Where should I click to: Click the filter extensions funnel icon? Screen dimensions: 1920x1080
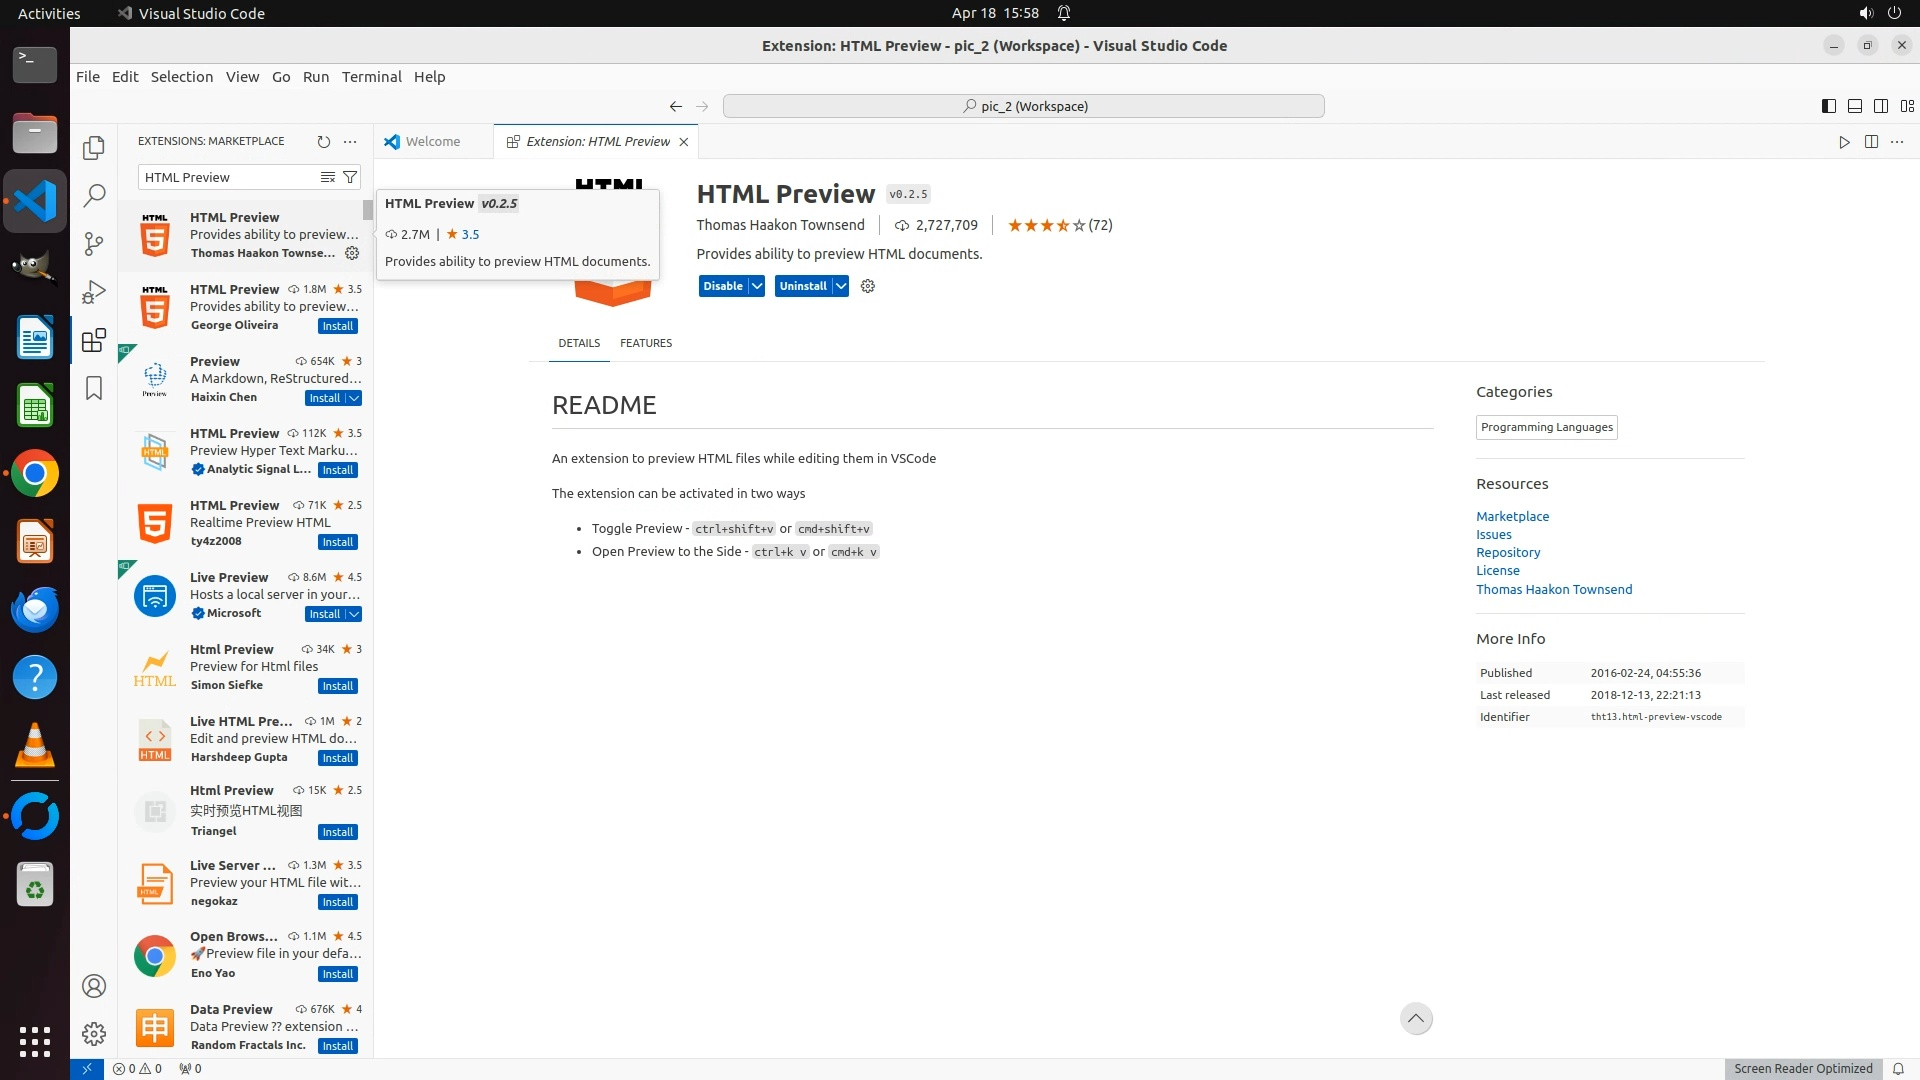tap(350, 177)
